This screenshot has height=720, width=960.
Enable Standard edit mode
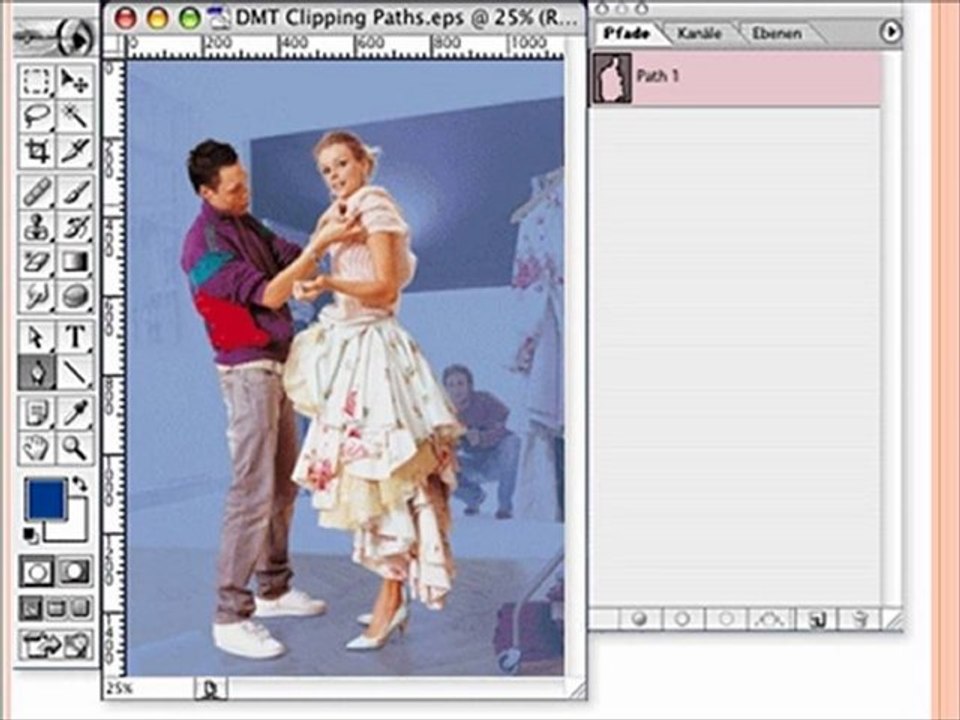click(x=37, y=572)
